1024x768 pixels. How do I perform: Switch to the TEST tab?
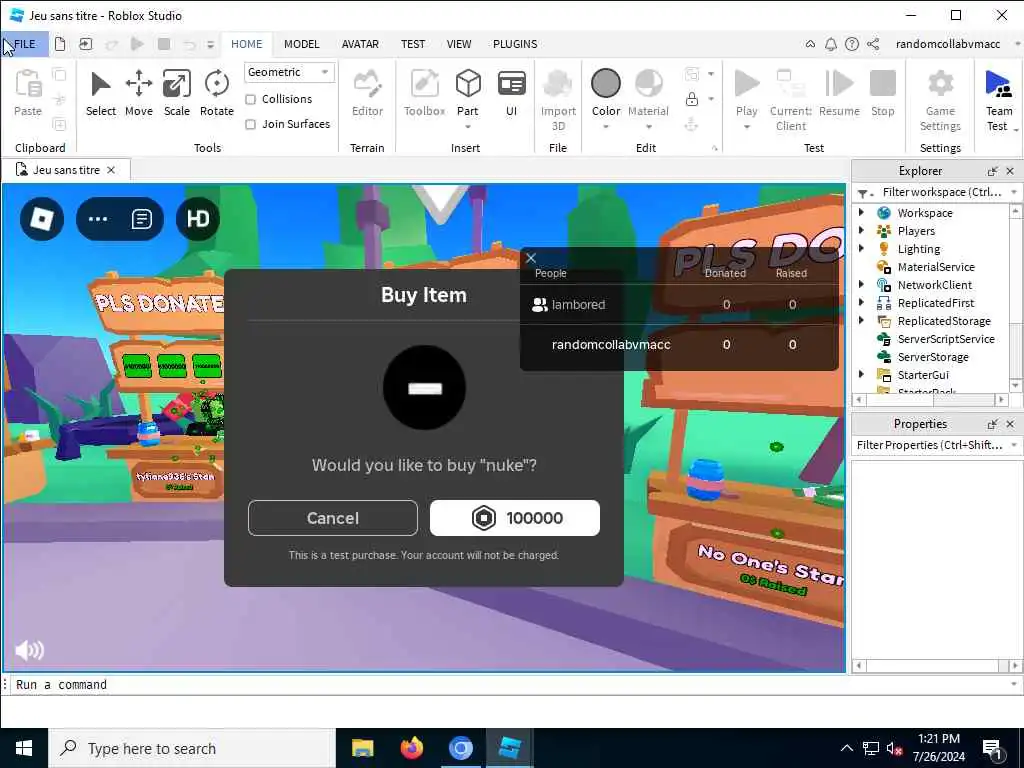(413, 44)
